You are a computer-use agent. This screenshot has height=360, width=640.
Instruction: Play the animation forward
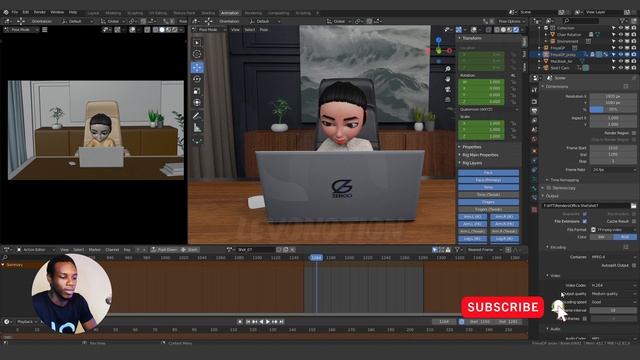[268, 322]
